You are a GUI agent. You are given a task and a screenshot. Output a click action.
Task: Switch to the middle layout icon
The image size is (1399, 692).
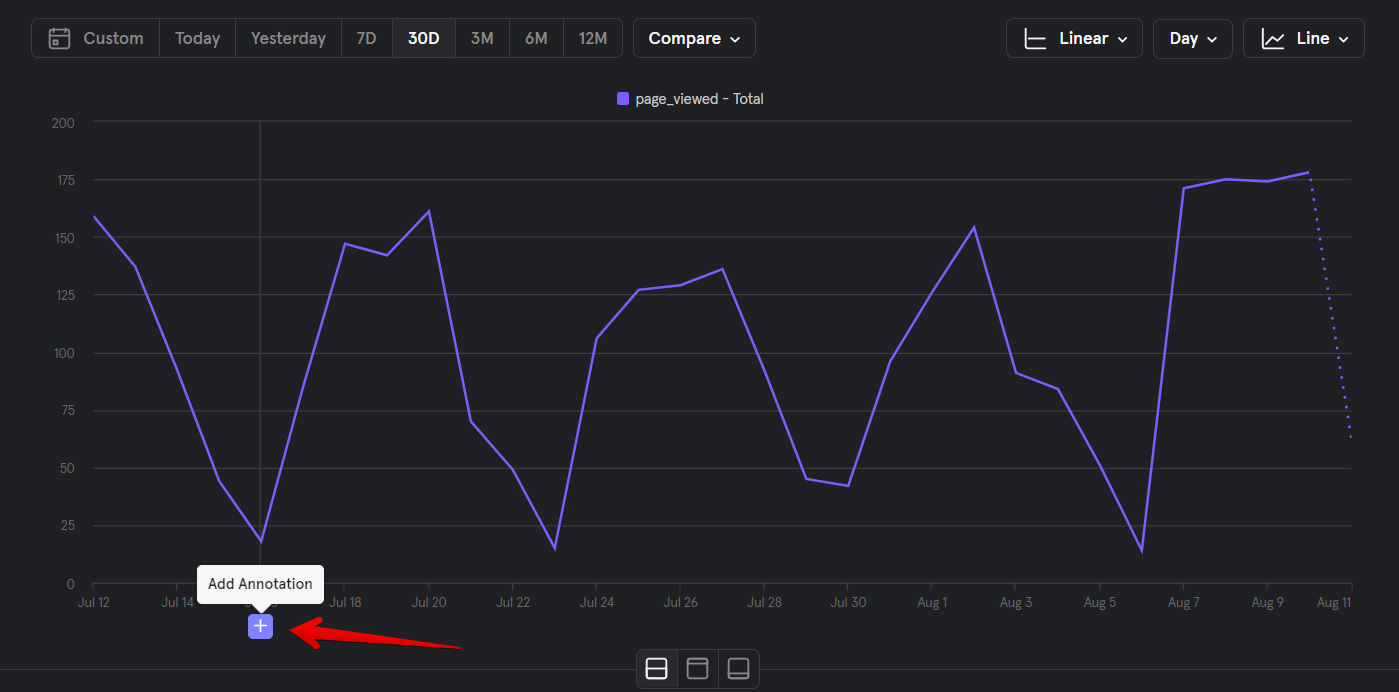click(x=698, y=668)
